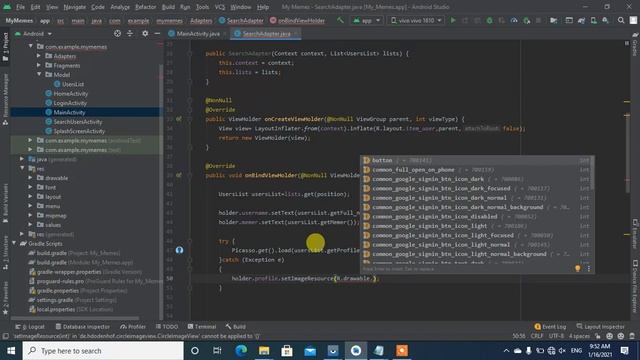Viewport: 640px width, 360px height.
Task: Collapse the Gradle Scripts node
Action: 14,243
